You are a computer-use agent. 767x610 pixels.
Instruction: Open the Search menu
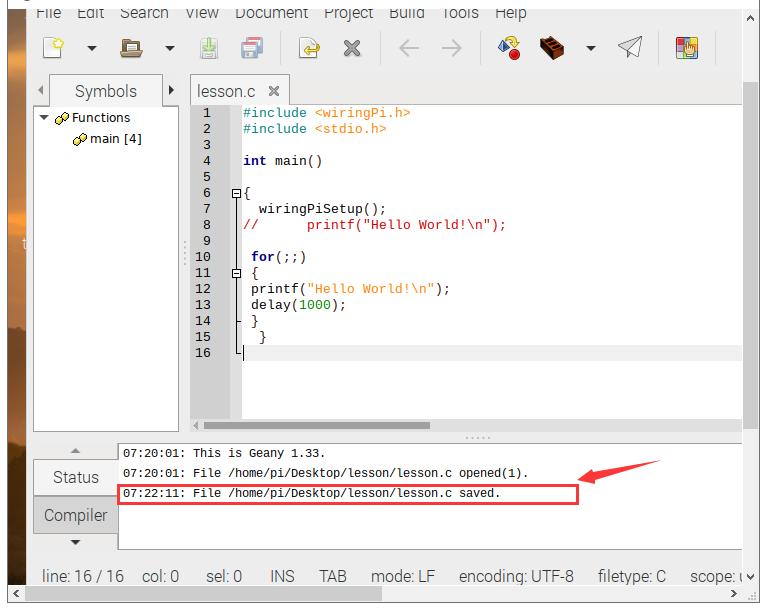click(x=144, y=13)
